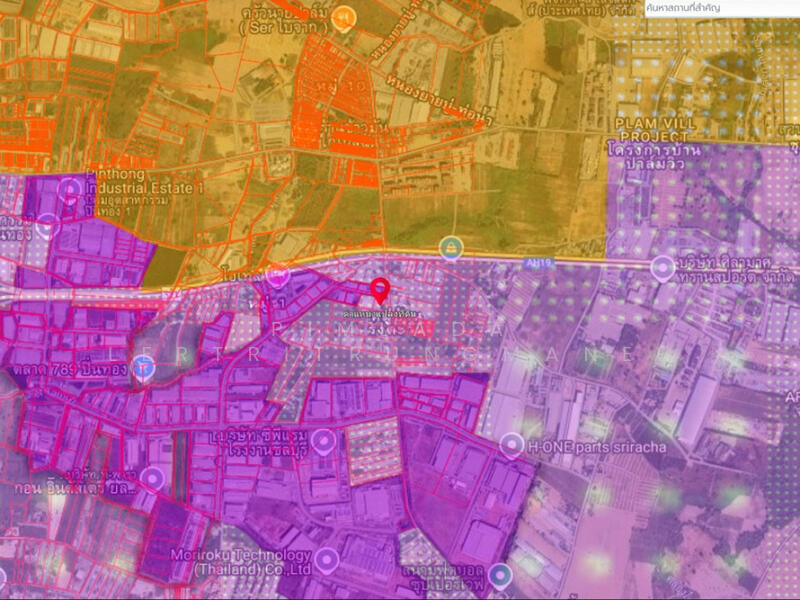Open the Pinthong Industrial Estate 1 marker
This screenshot has width=800, height=600.
[x=70, y=187]
